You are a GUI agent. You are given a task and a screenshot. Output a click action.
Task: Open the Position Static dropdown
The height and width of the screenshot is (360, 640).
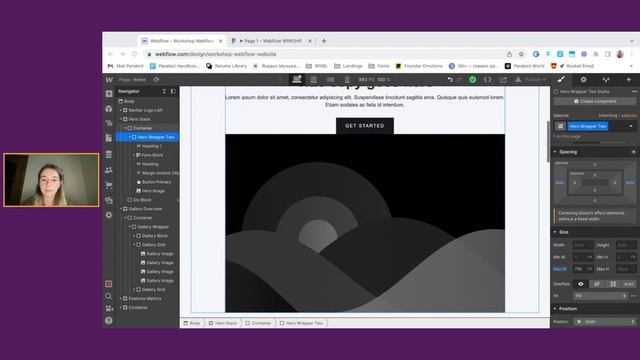pyautogui.click(x=605, y=322)
